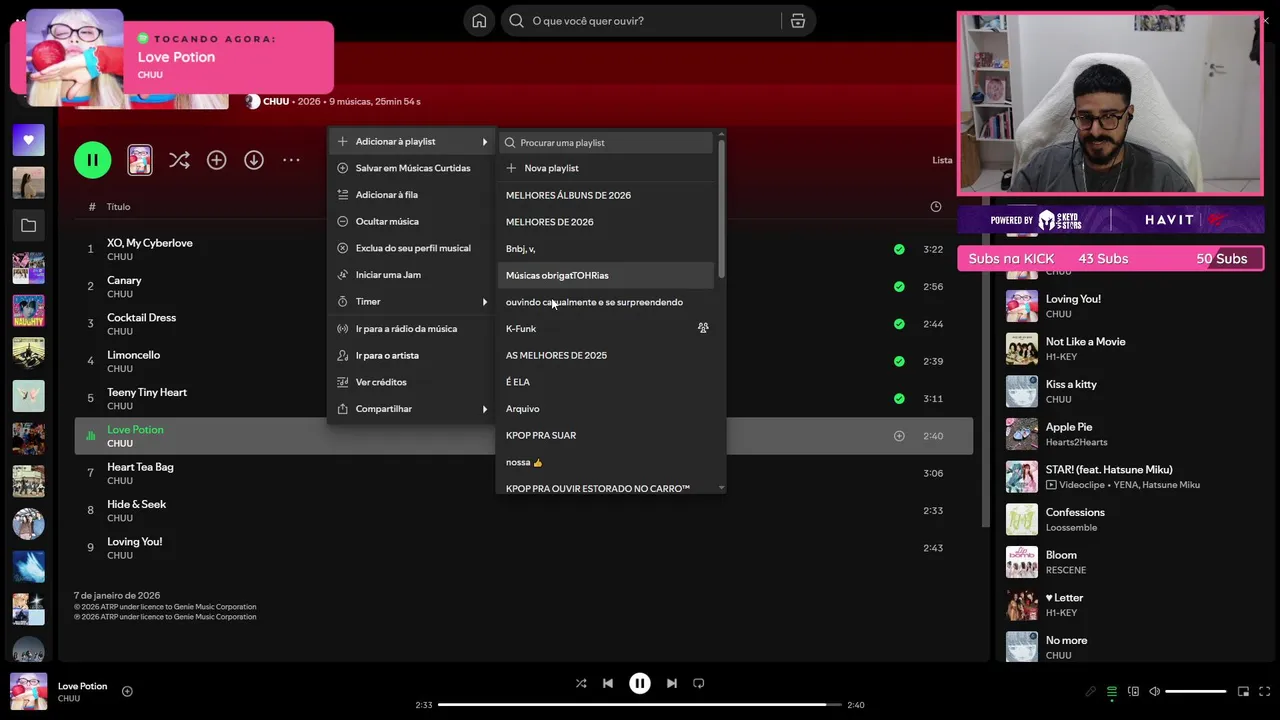1280x720 pixels.
Task: Toggle saved checkmark for Limoncello
Action: click(899, 361)
